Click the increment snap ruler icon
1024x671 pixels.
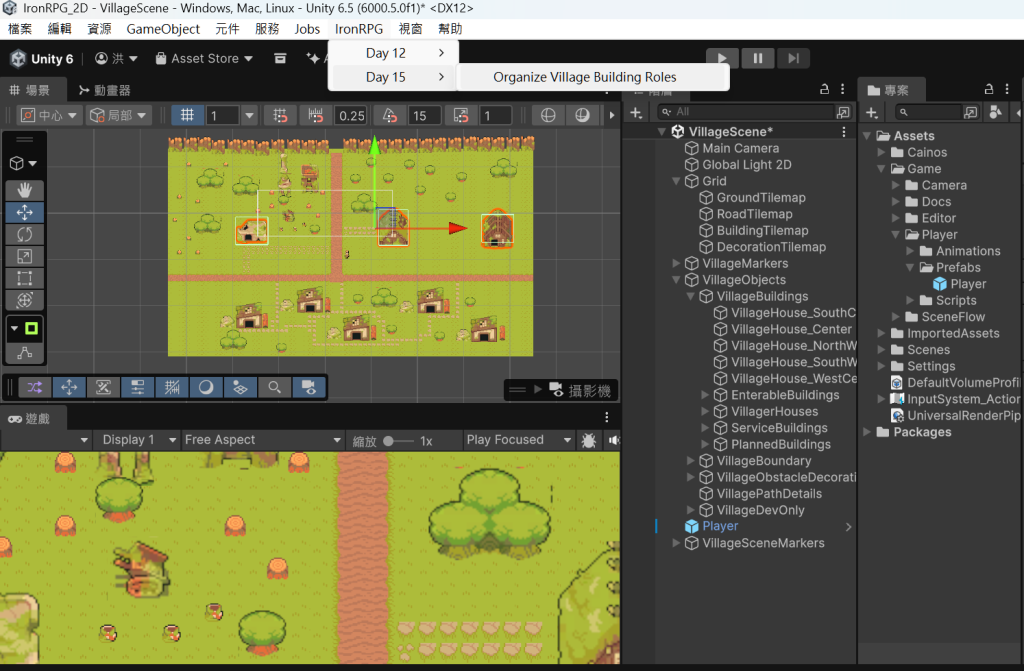point(316,116)
